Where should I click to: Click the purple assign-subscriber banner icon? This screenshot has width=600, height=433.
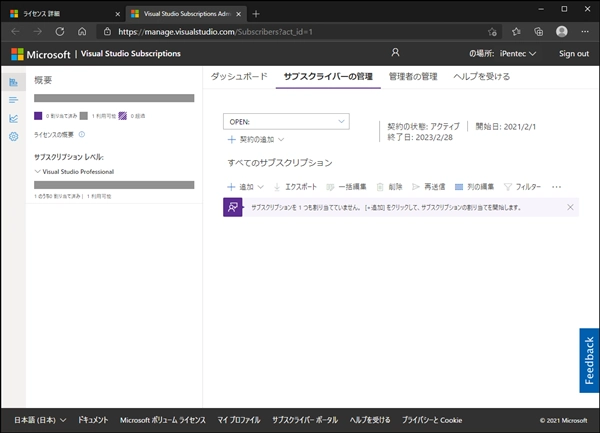click(x=233, y=207)
